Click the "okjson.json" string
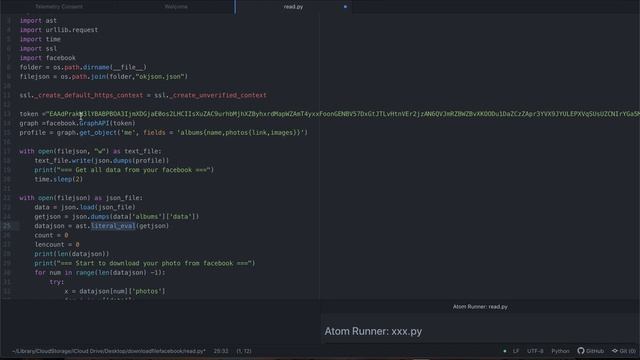This screenshot has width=640, height=360. click(x=162, y=77)
